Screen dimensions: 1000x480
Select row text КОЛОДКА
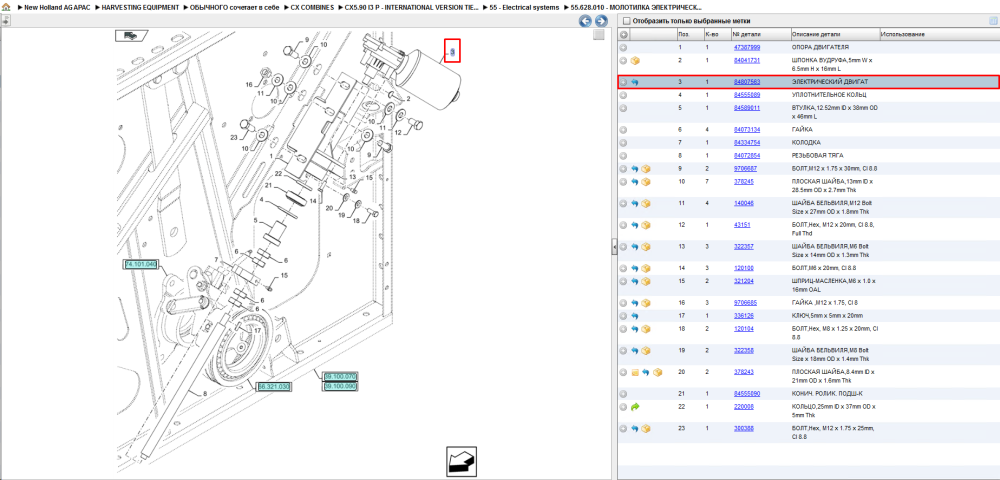click(x=806, y=142)
